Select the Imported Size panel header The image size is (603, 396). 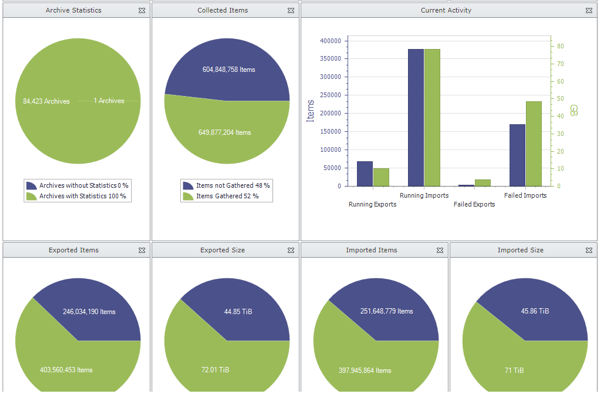[x=523, y=250]
